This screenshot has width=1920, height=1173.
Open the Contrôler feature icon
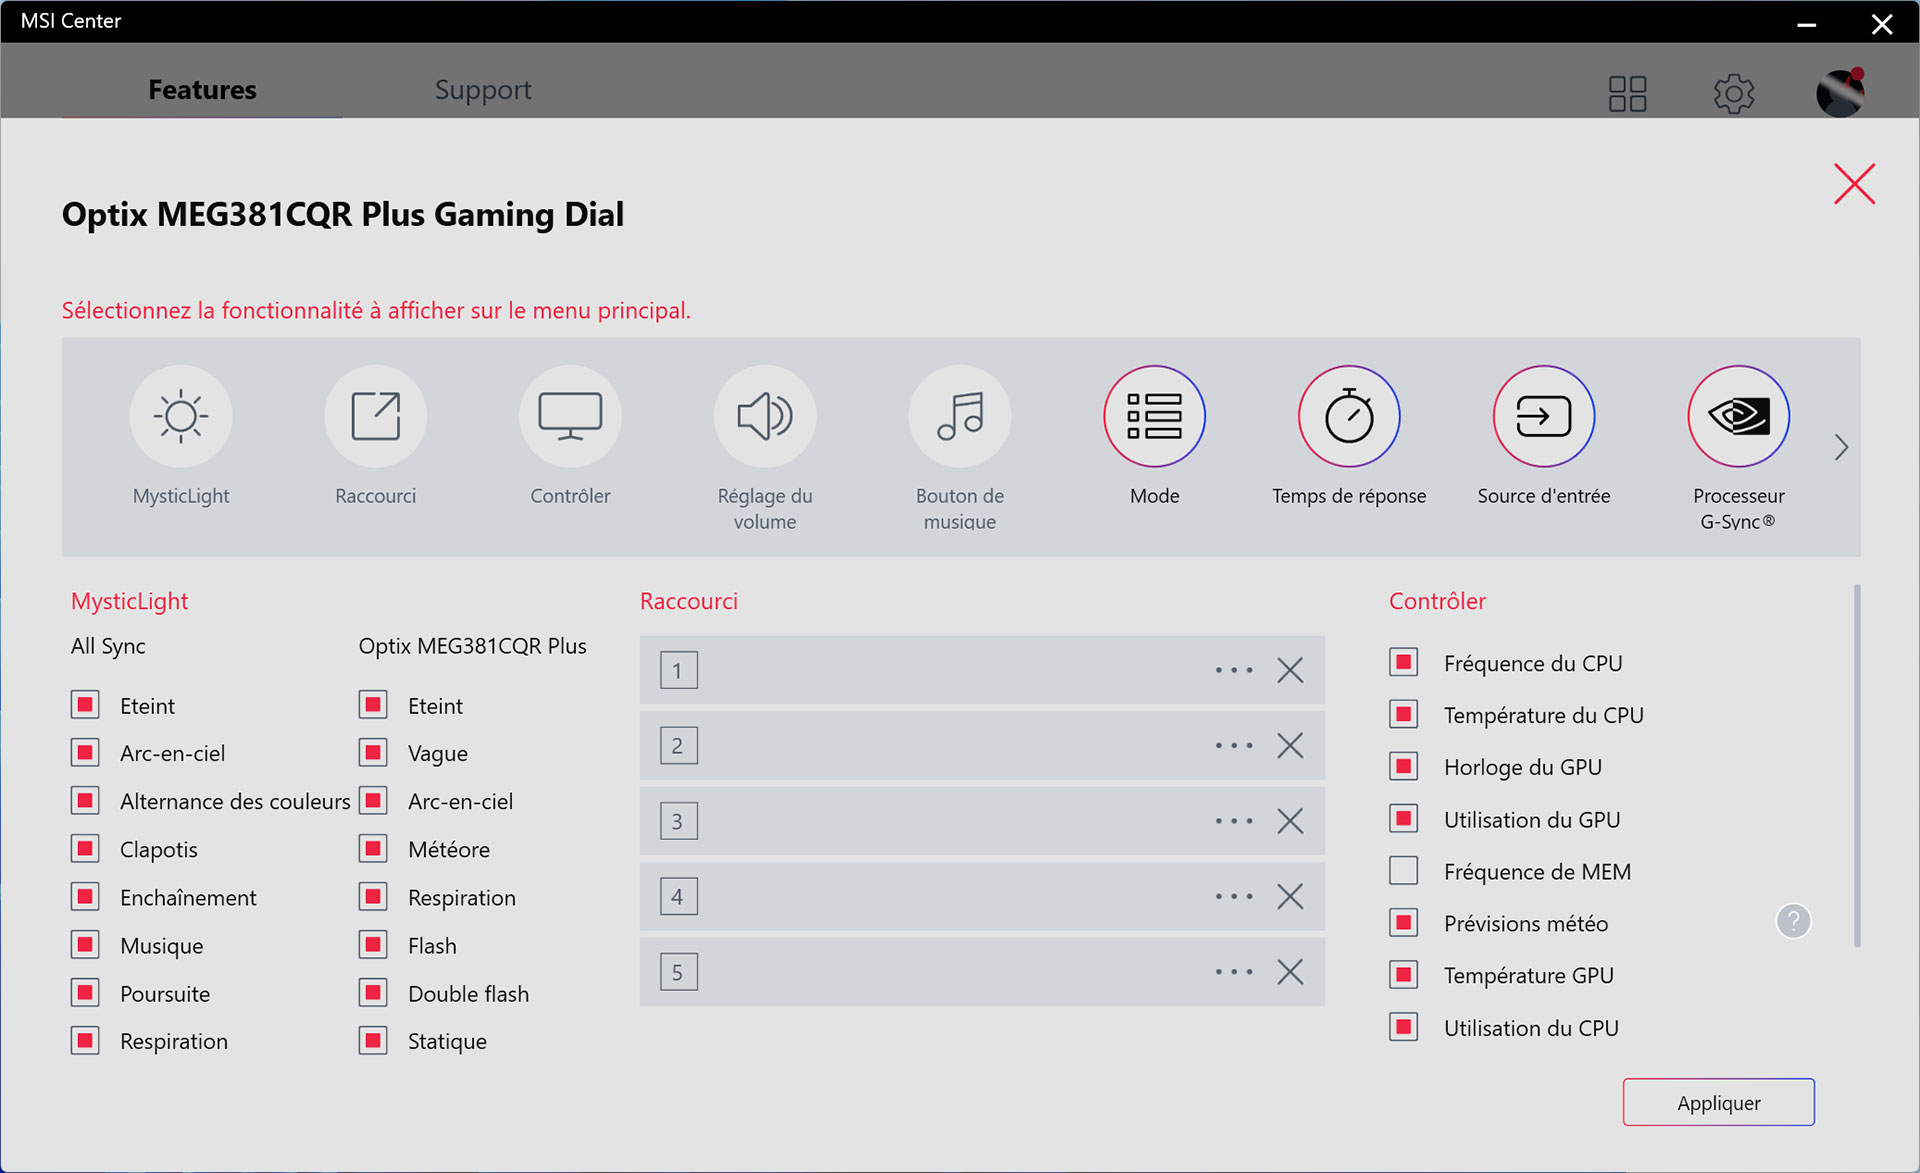coord(570,416)
